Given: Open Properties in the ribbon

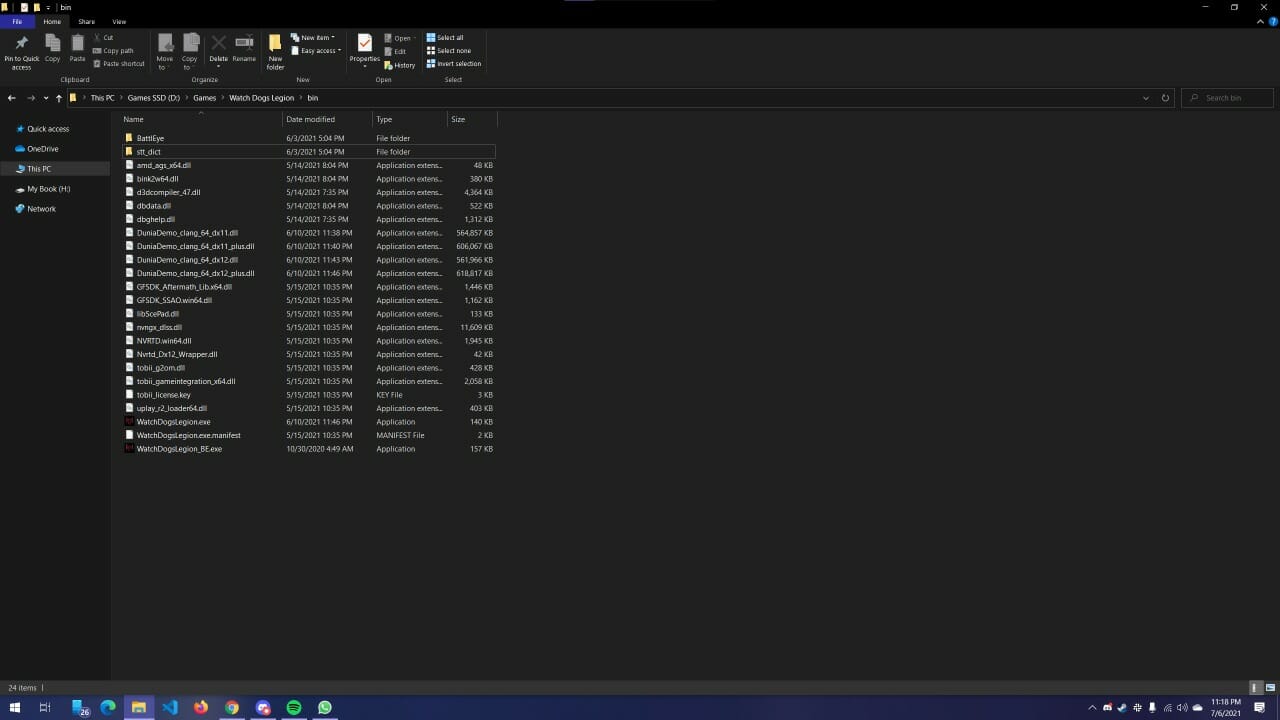Looking at the screenshot, I should (x=364, y=47).
